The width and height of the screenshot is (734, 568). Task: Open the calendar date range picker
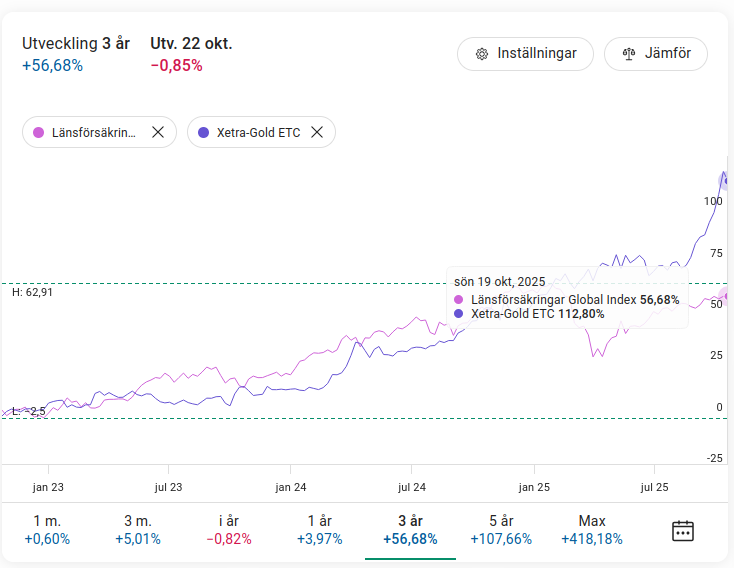click(x=683, y=530)
